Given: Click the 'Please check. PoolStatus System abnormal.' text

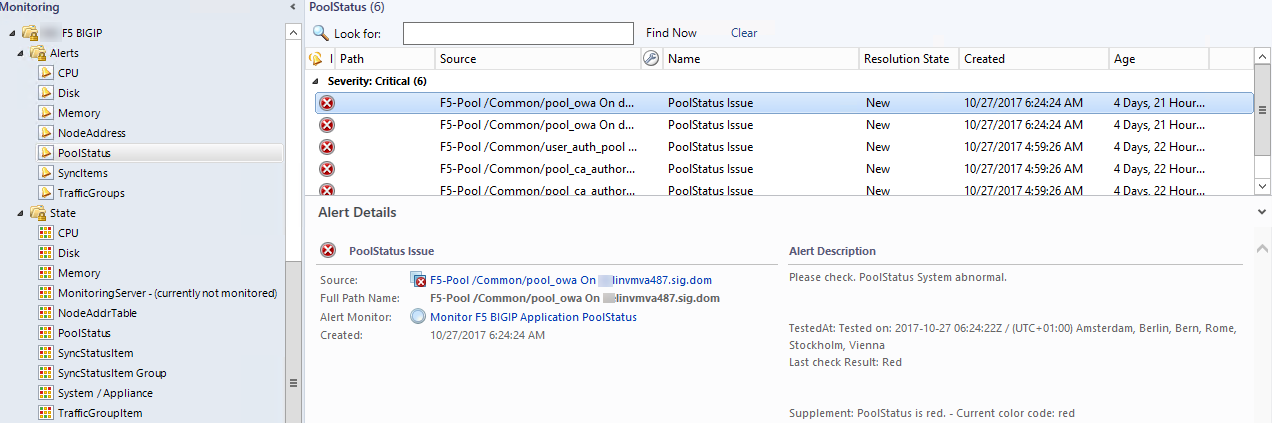Looking at the screenshot, I should point(898,277).
